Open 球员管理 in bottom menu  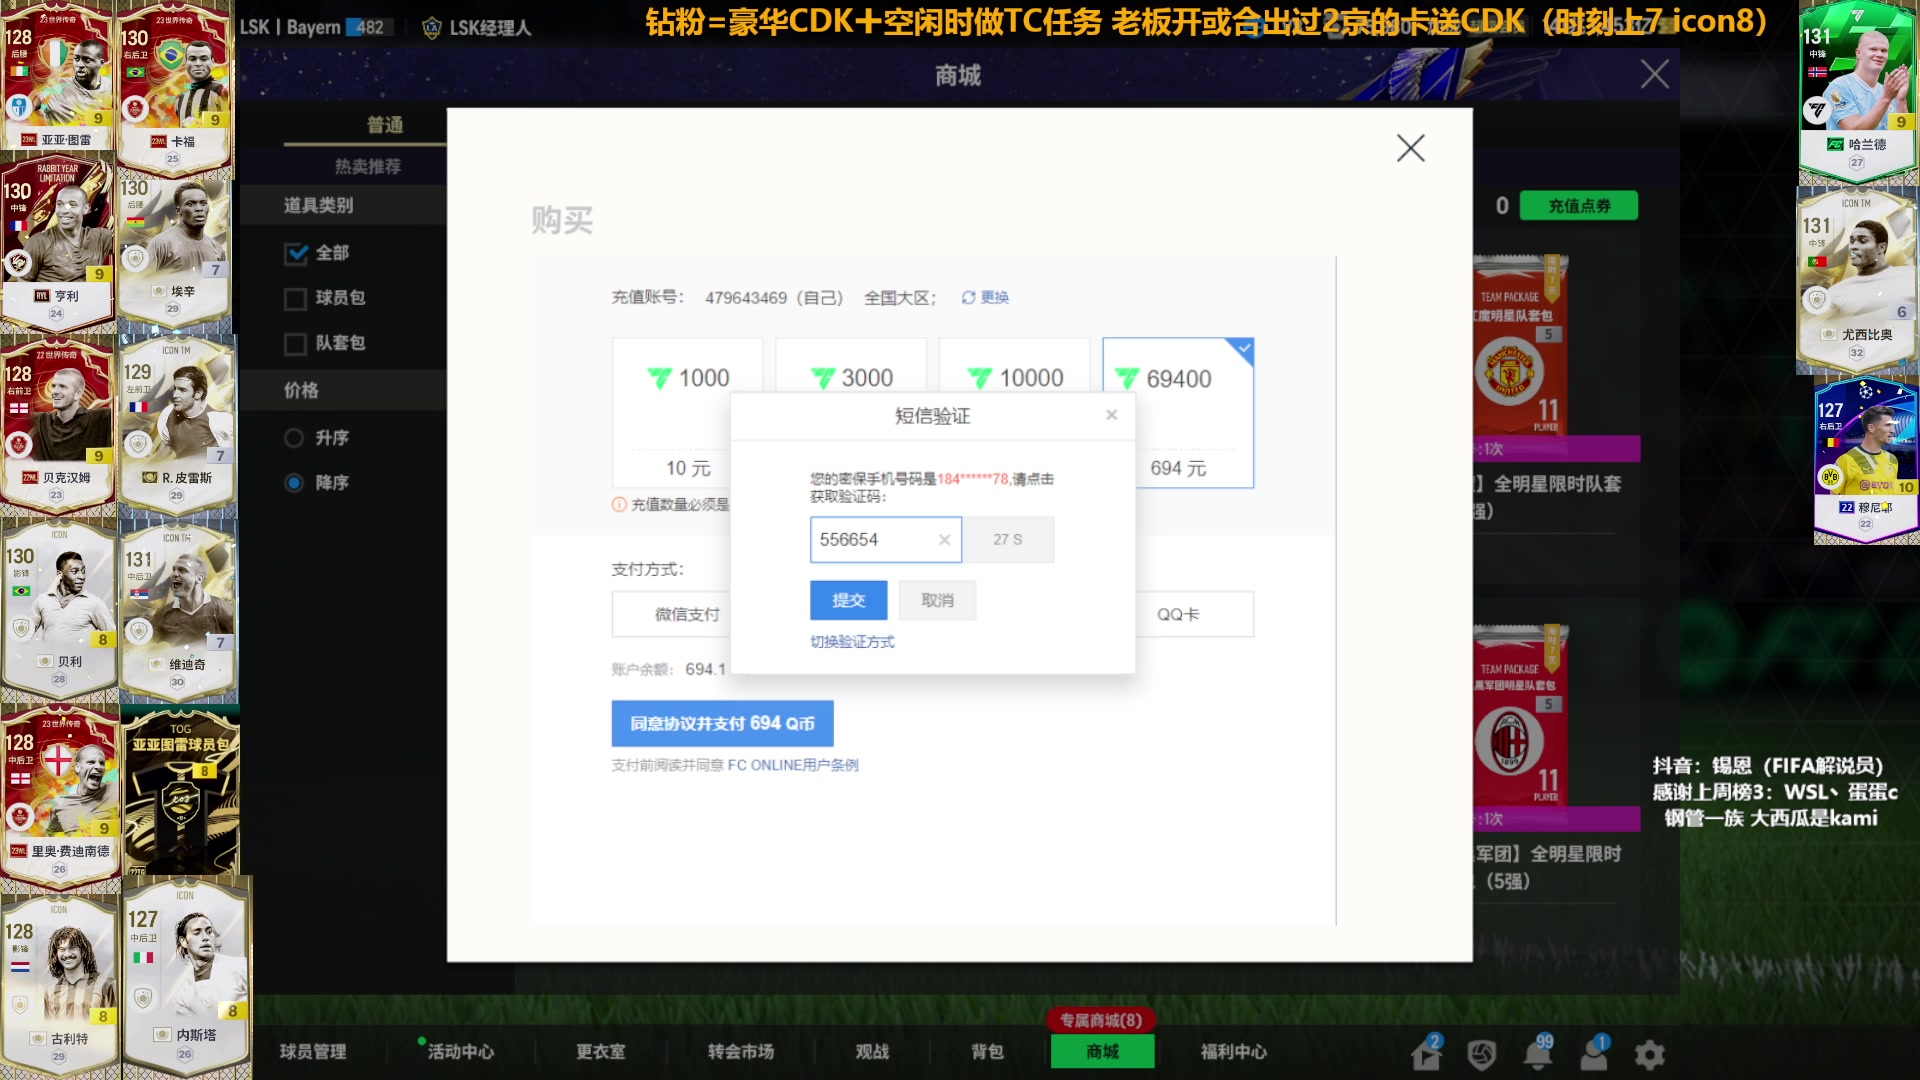tap(313, 1052)
